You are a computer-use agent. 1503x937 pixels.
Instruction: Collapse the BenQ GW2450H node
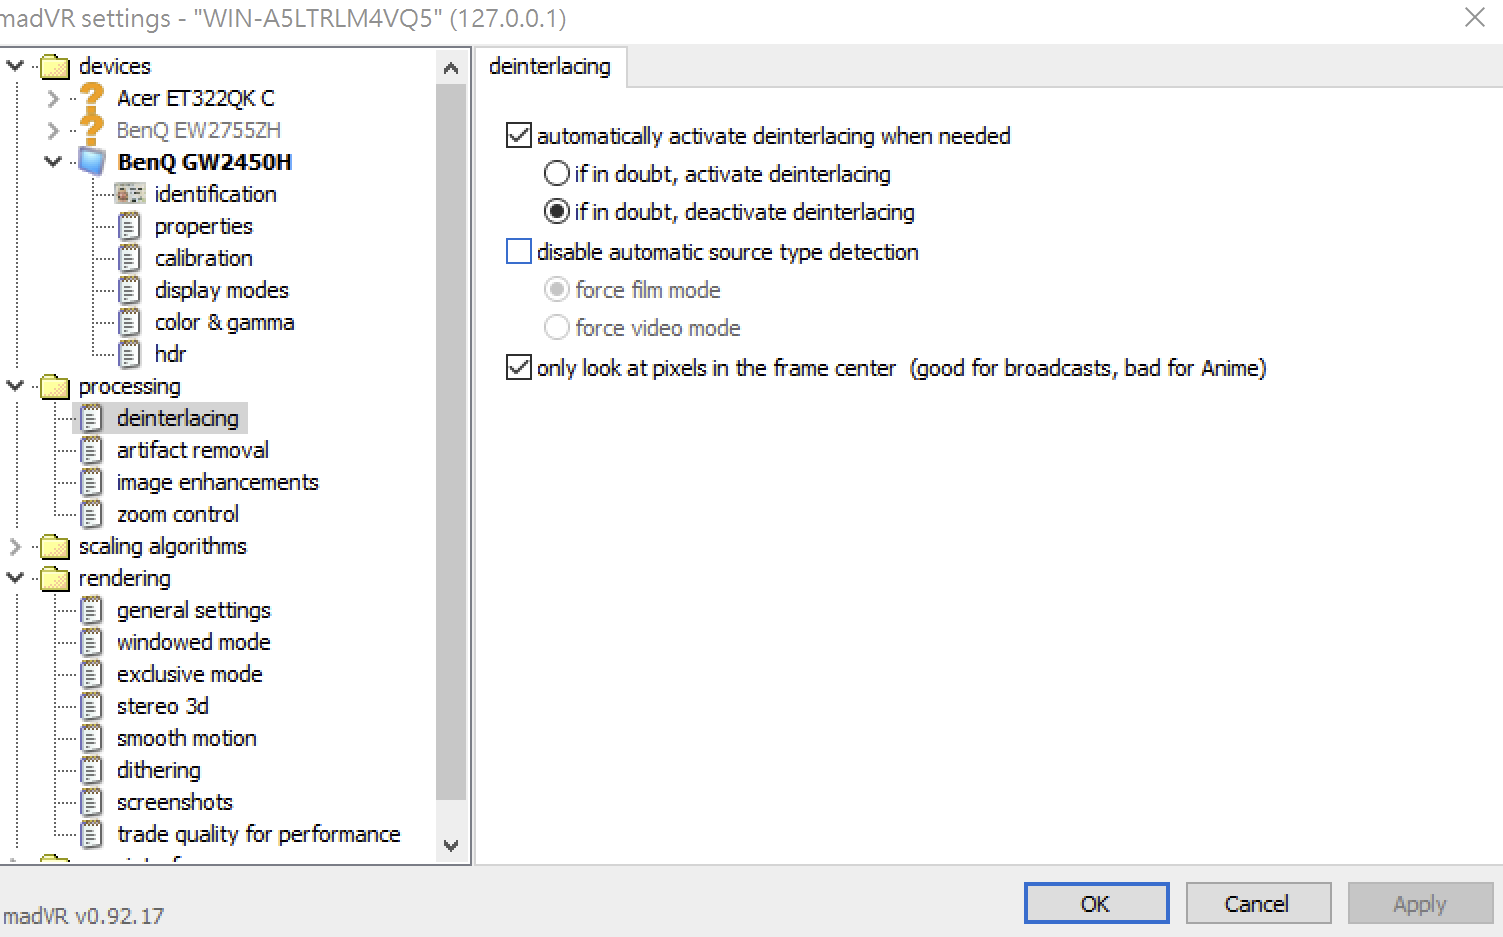pos(54,161)
